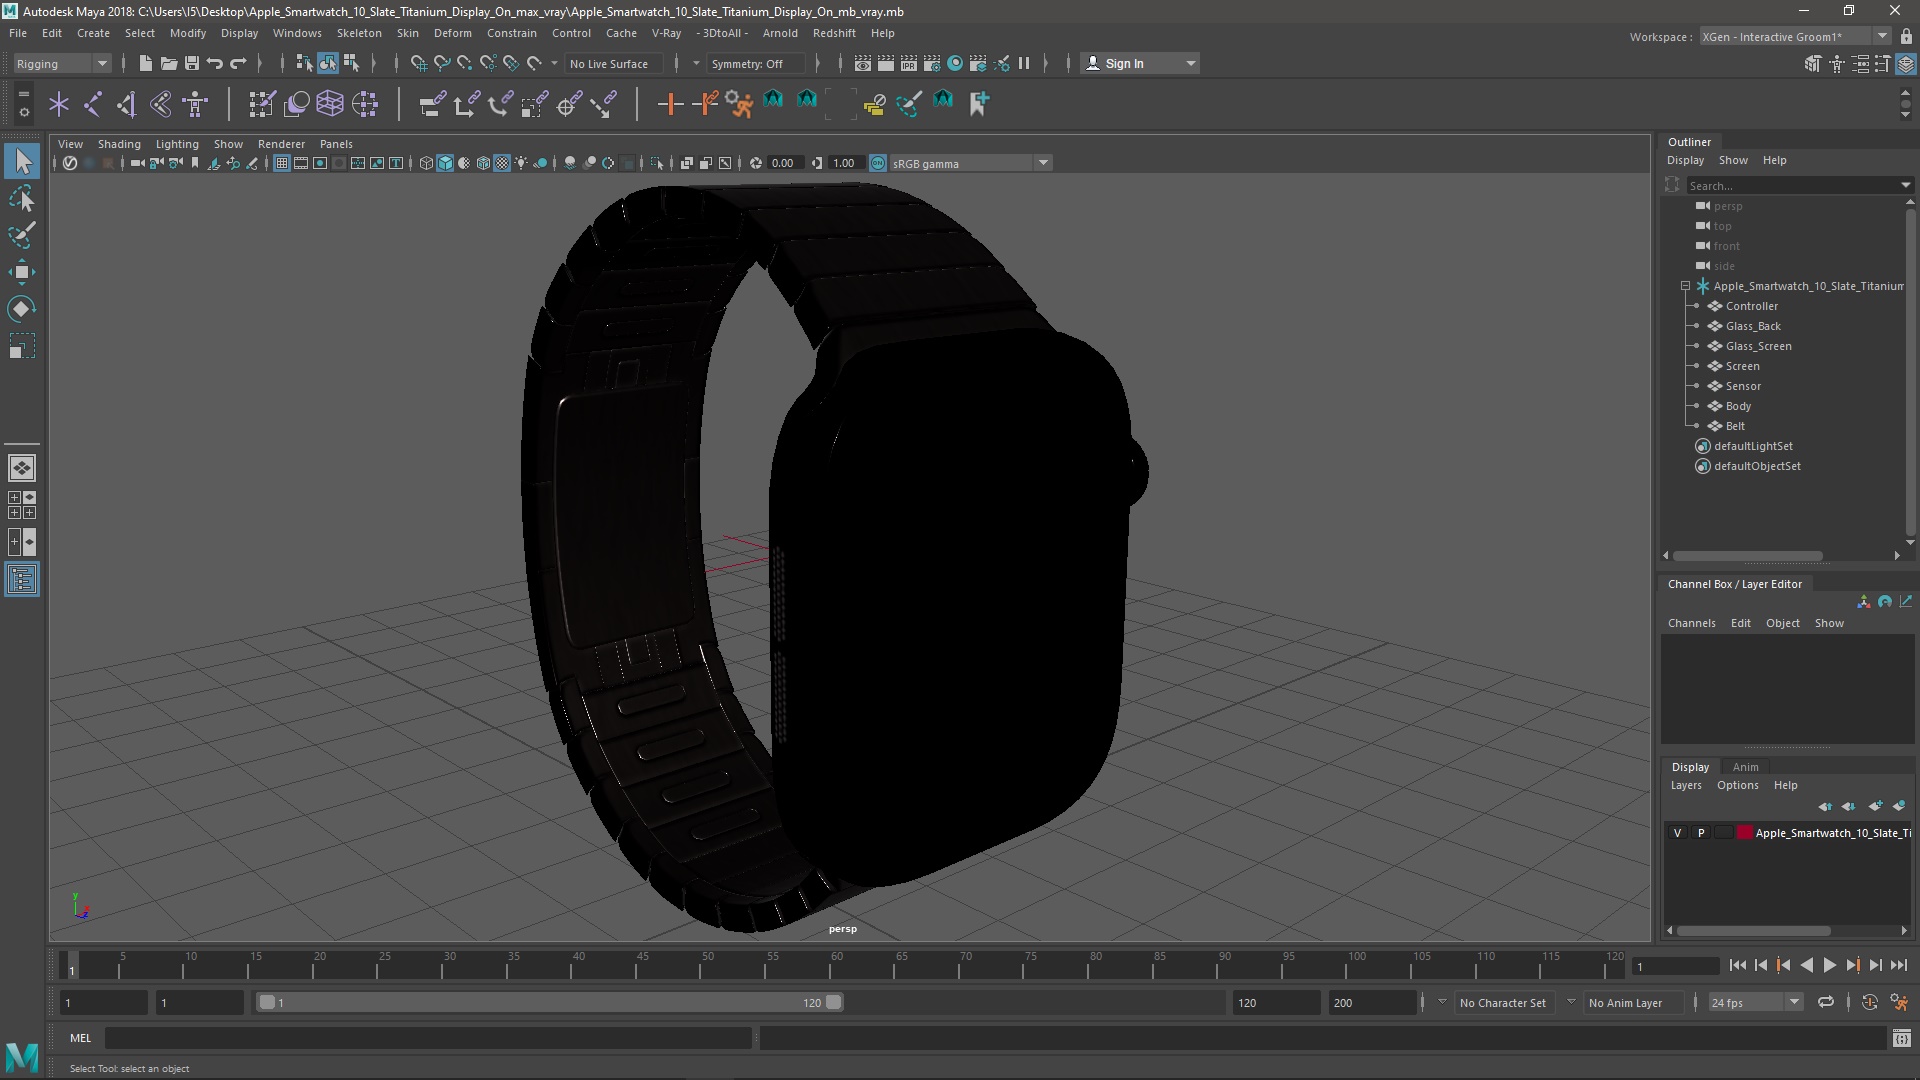Open the sRGB gamma view transform dropdown
Image resolution: width=1920 pixels, height=1080 pixels.
[x=970, y=163]
